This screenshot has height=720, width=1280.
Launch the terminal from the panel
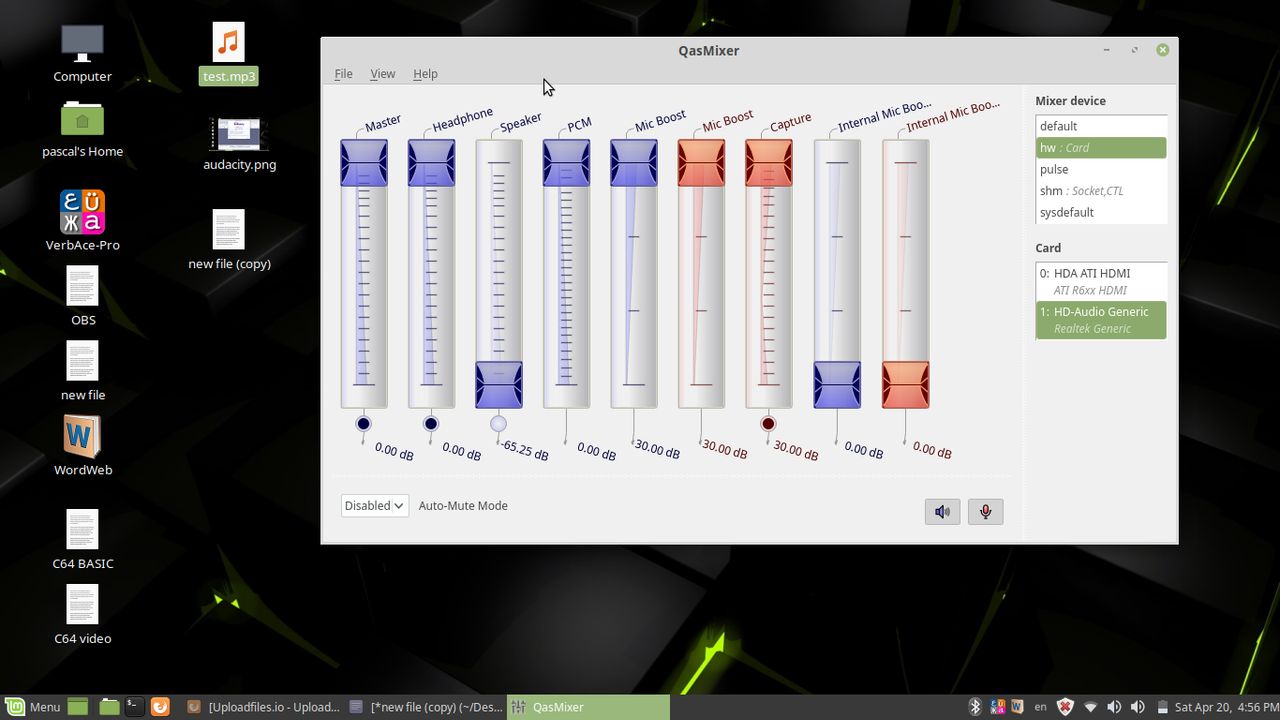point(134,707)
